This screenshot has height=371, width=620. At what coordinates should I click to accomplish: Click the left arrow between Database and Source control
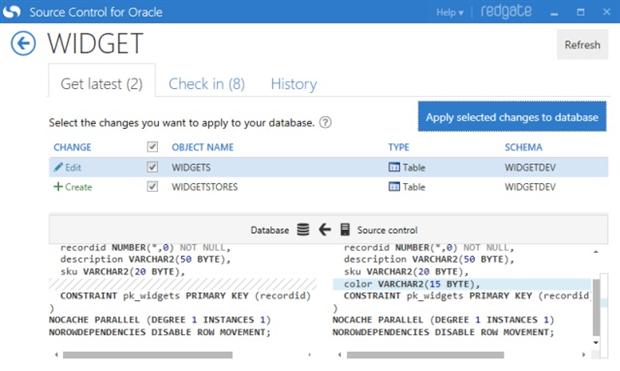click(x=325, y=229)
